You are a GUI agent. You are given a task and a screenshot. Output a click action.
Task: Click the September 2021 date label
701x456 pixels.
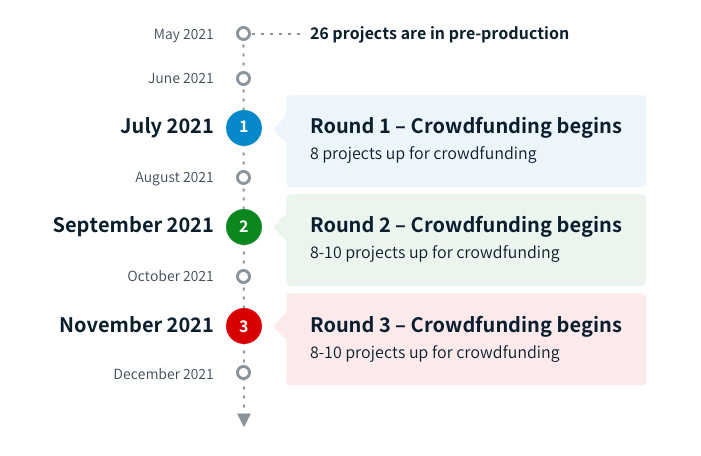click(x=133, y=225)
